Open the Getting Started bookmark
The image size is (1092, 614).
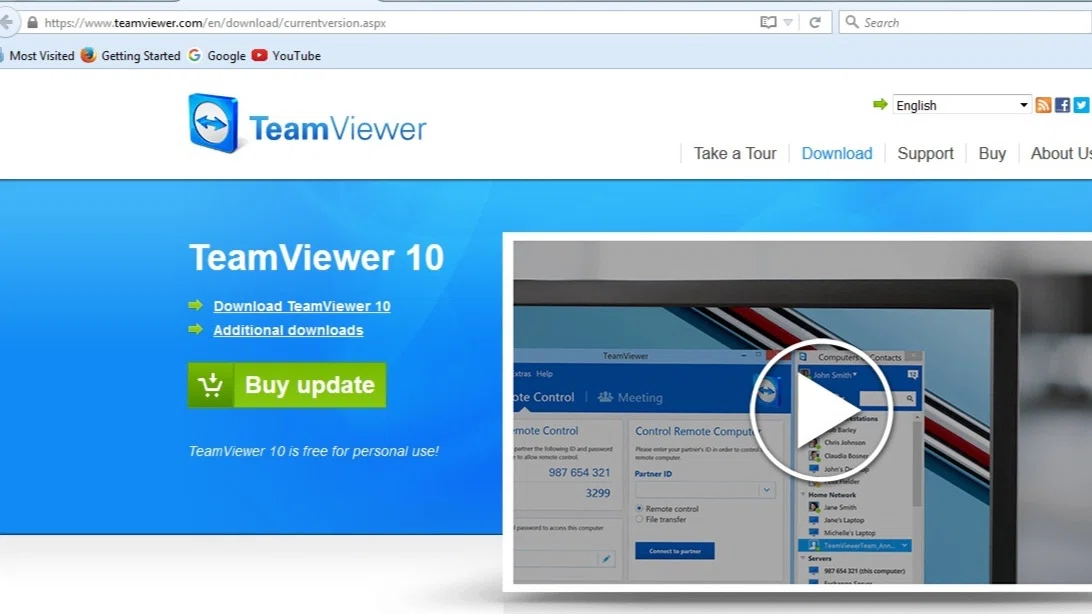(x=131, y=56)
